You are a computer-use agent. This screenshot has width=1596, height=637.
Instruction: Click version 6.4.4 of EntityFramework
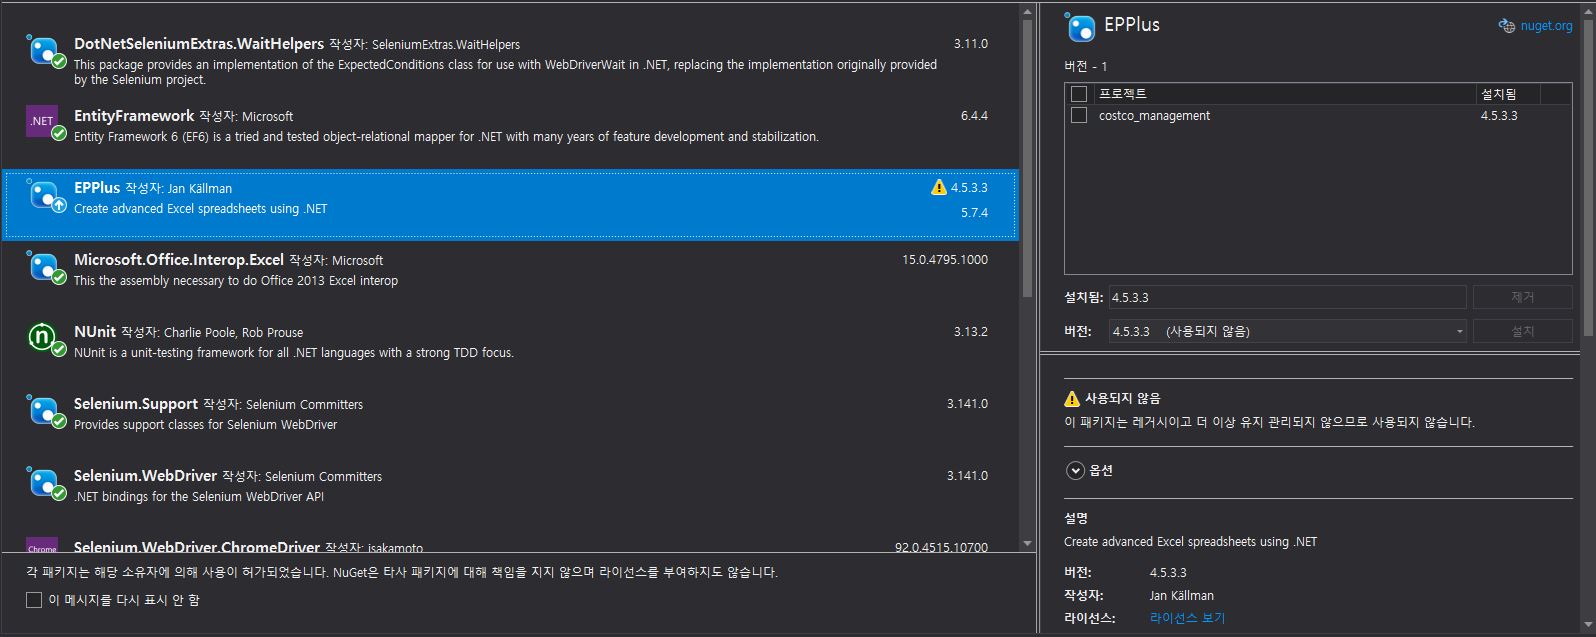pyautogui.click(x=974, y=116)
